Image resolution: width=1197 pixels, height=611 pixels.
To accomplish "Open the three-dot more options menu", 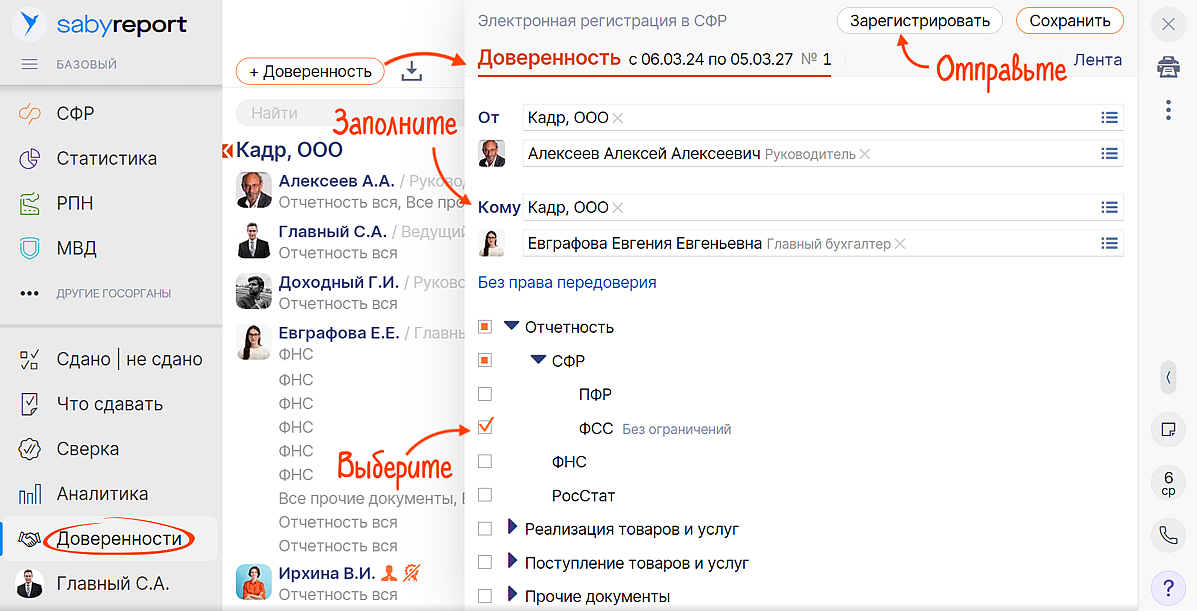I will pyautogui.click(x=1168, y=110).
